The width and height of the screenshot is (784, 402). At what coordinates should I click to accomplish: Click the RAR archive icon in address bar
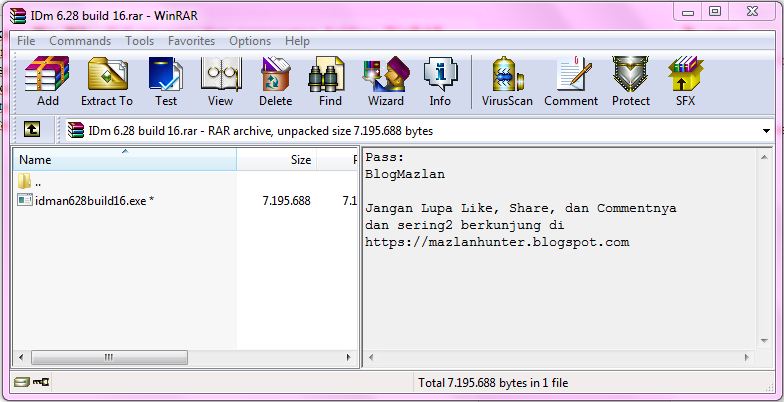pyautogui.click(x=76, y=130)
